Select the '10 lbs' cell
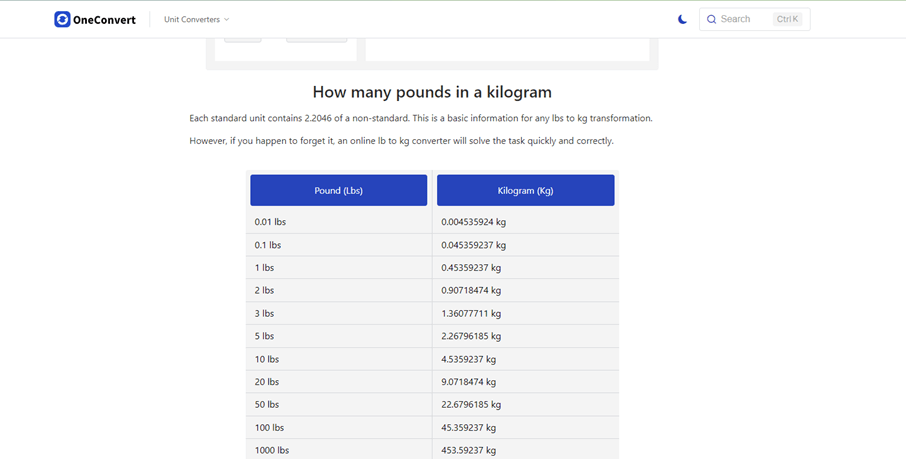This screenshot has width=906, height=459. point(339,359)
